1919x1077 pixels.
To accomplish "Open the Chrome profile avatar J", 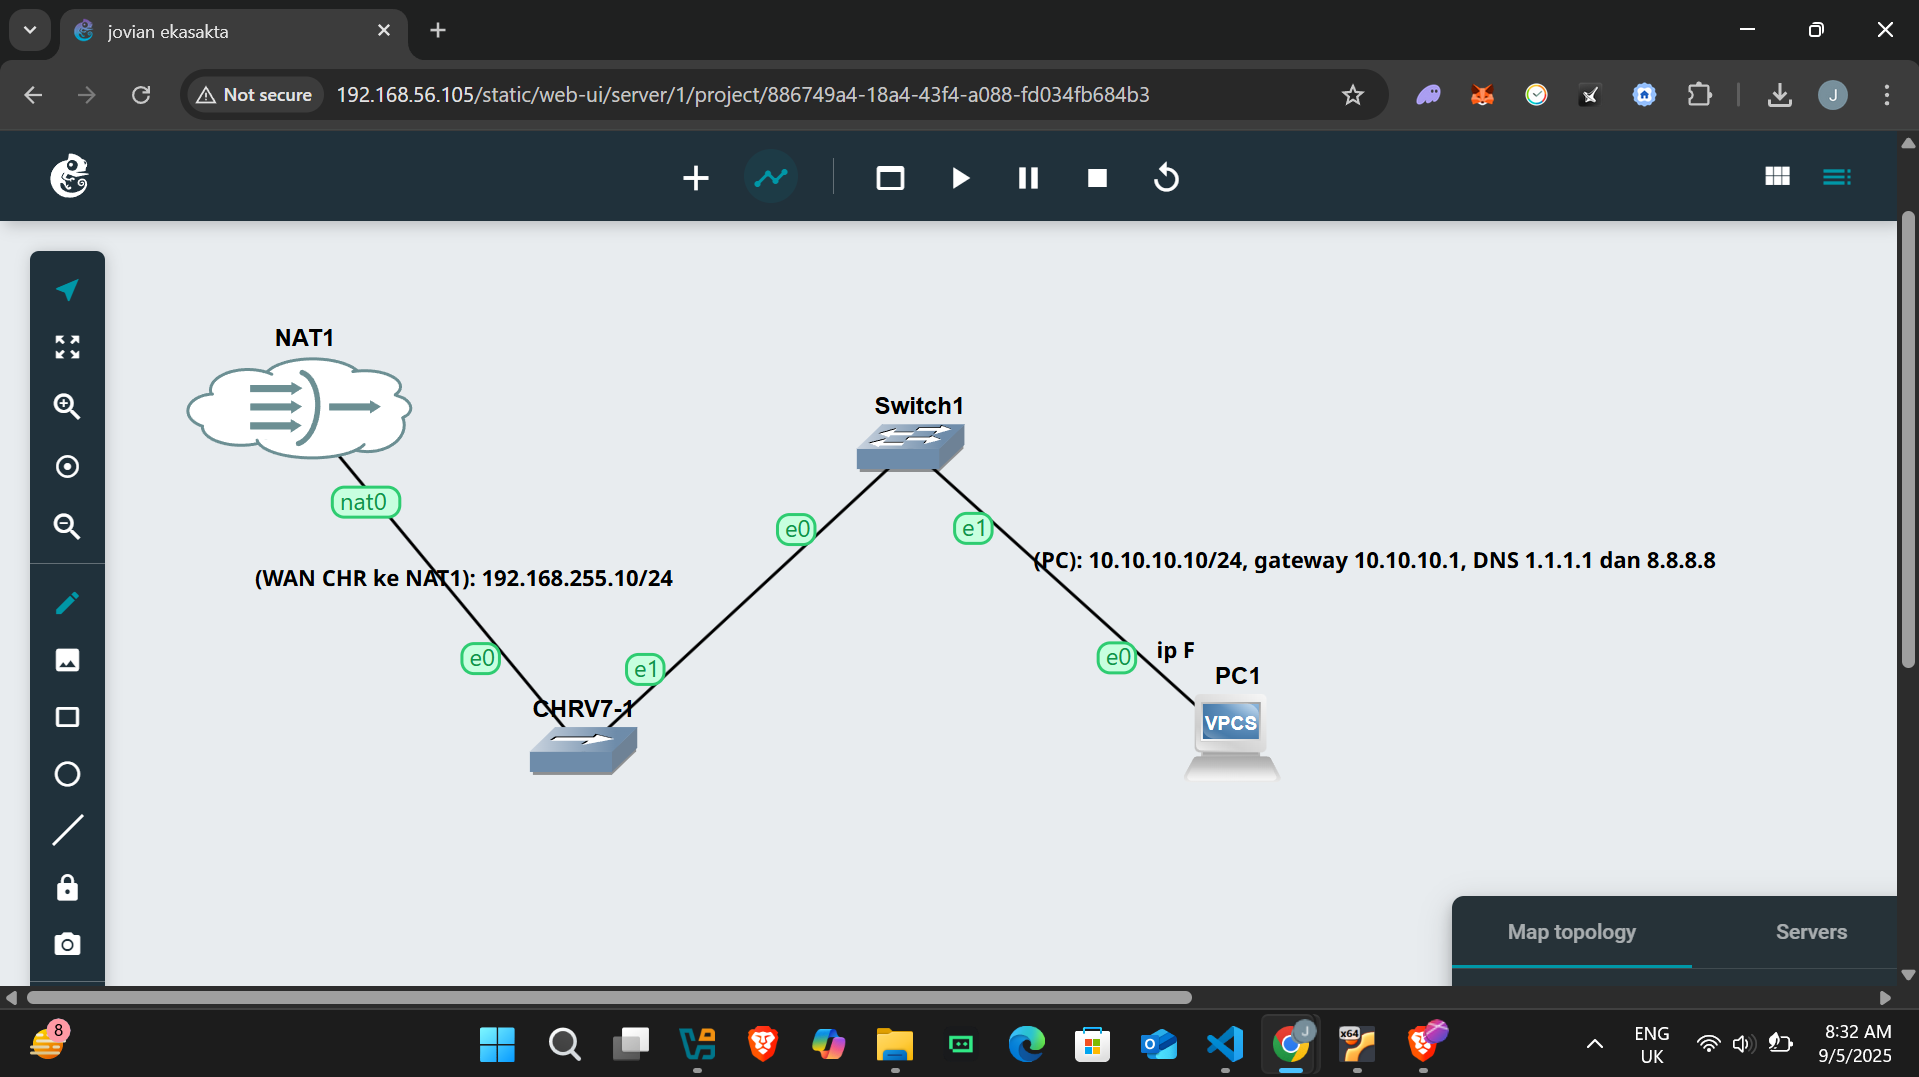I will pos(1833,95).
